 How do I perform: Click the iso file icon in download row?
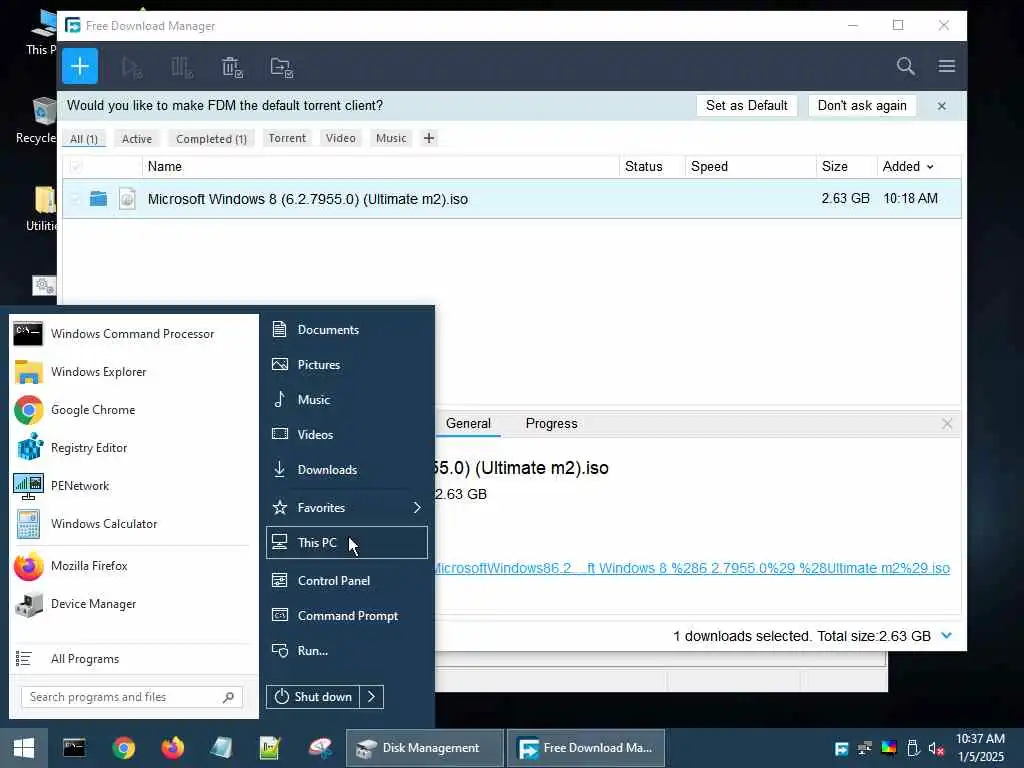coord(127,199)
